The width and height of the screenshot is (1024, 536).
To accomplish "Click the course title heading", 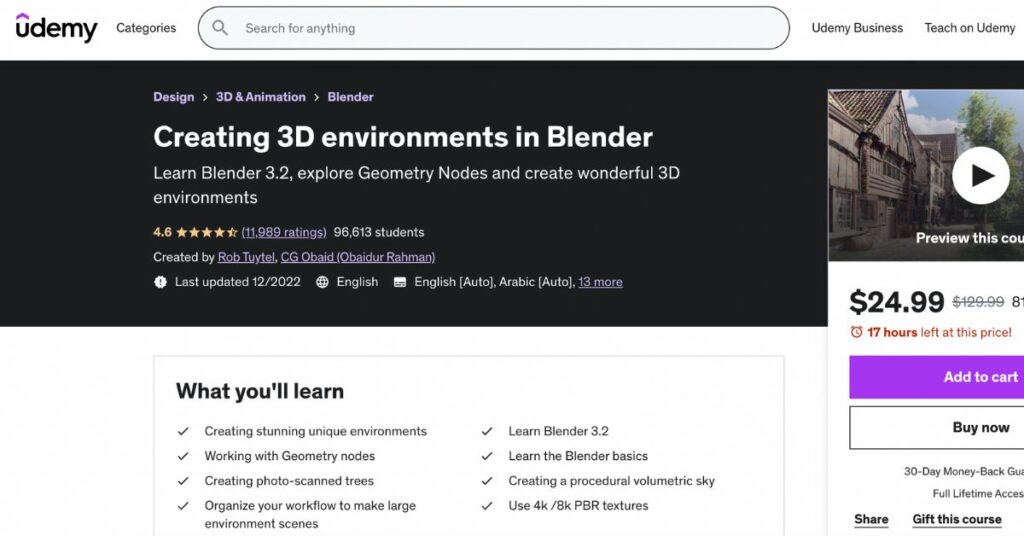I will 403,137.
